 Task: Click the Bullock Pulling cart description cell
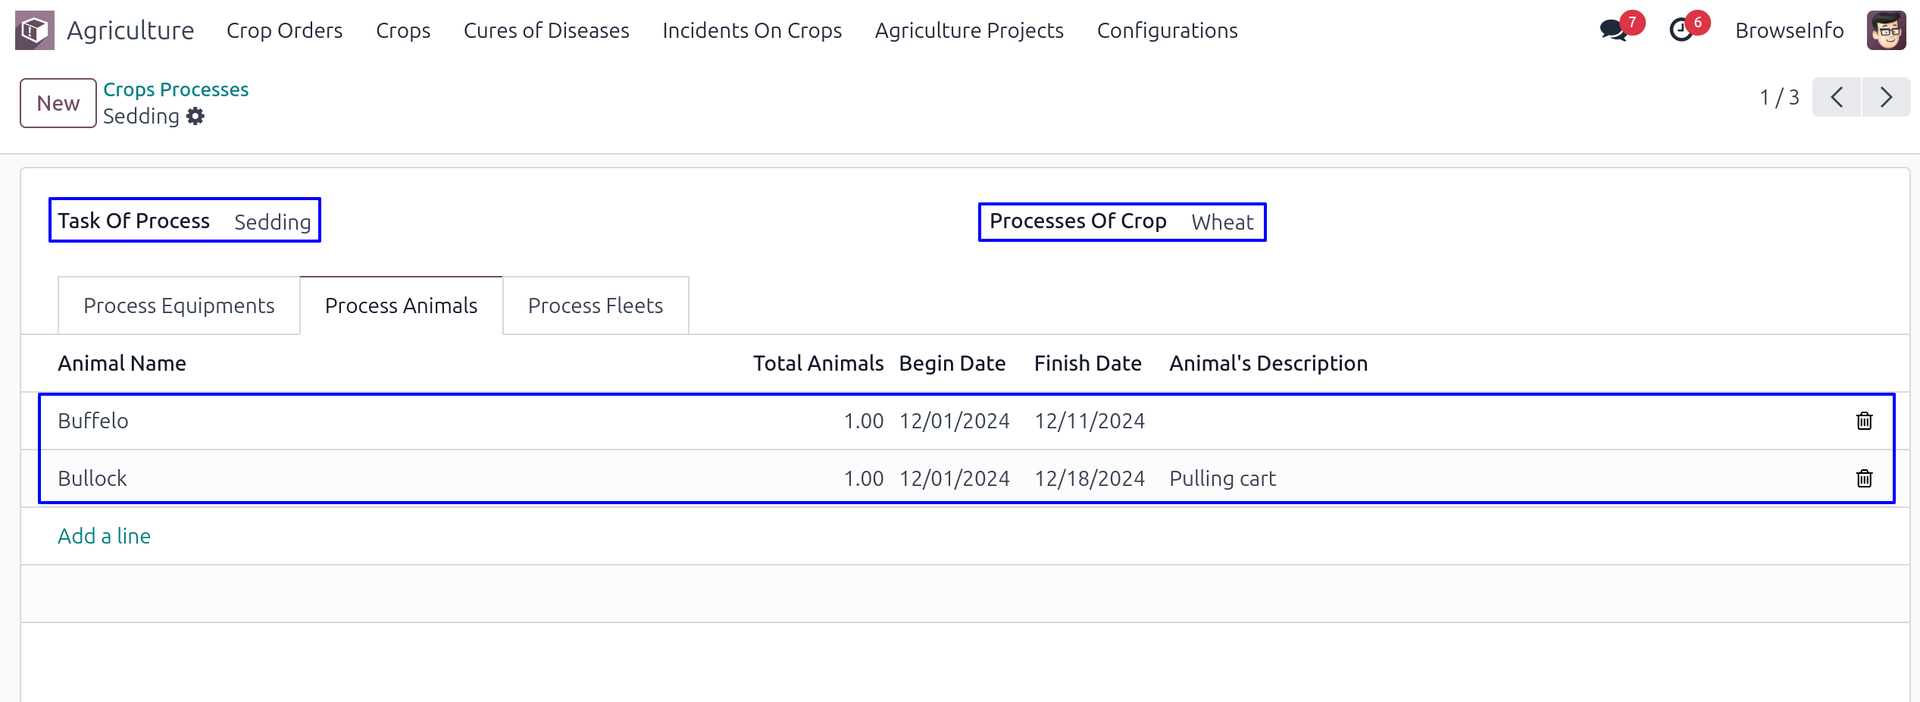click(x=1222, y=479)
